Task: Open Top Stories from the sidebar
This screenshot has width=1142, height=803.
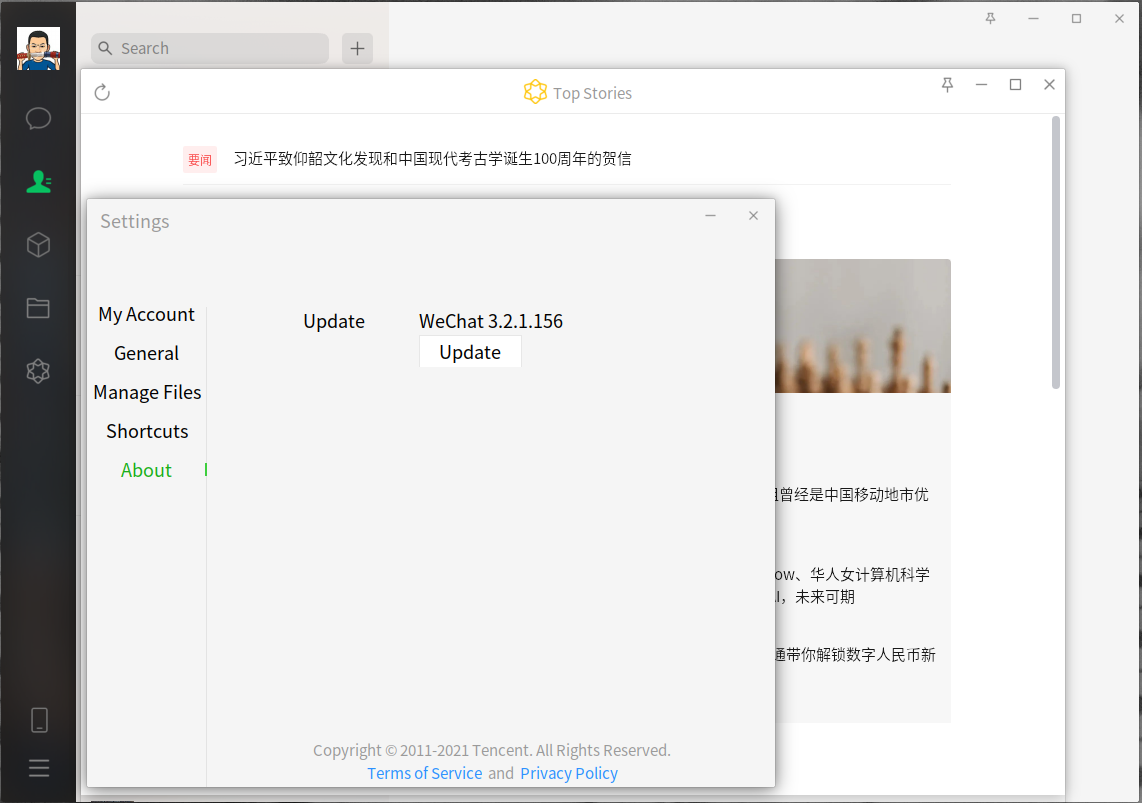Action: point(38,371)
